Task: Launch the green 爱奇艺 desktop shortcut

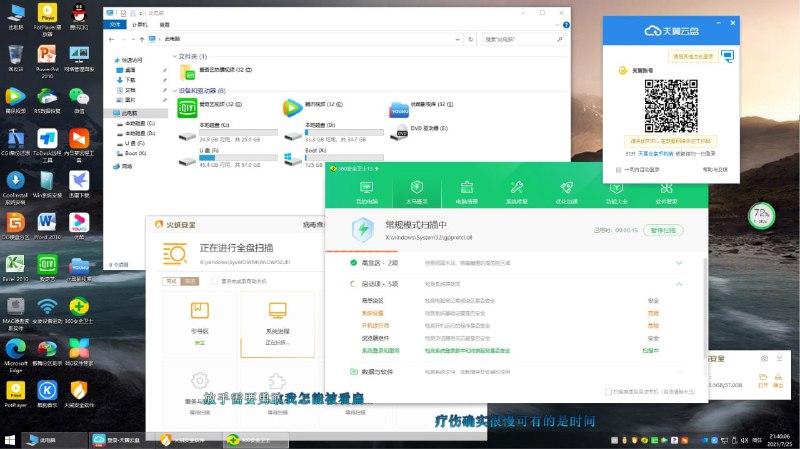Action: click(47, 269)
